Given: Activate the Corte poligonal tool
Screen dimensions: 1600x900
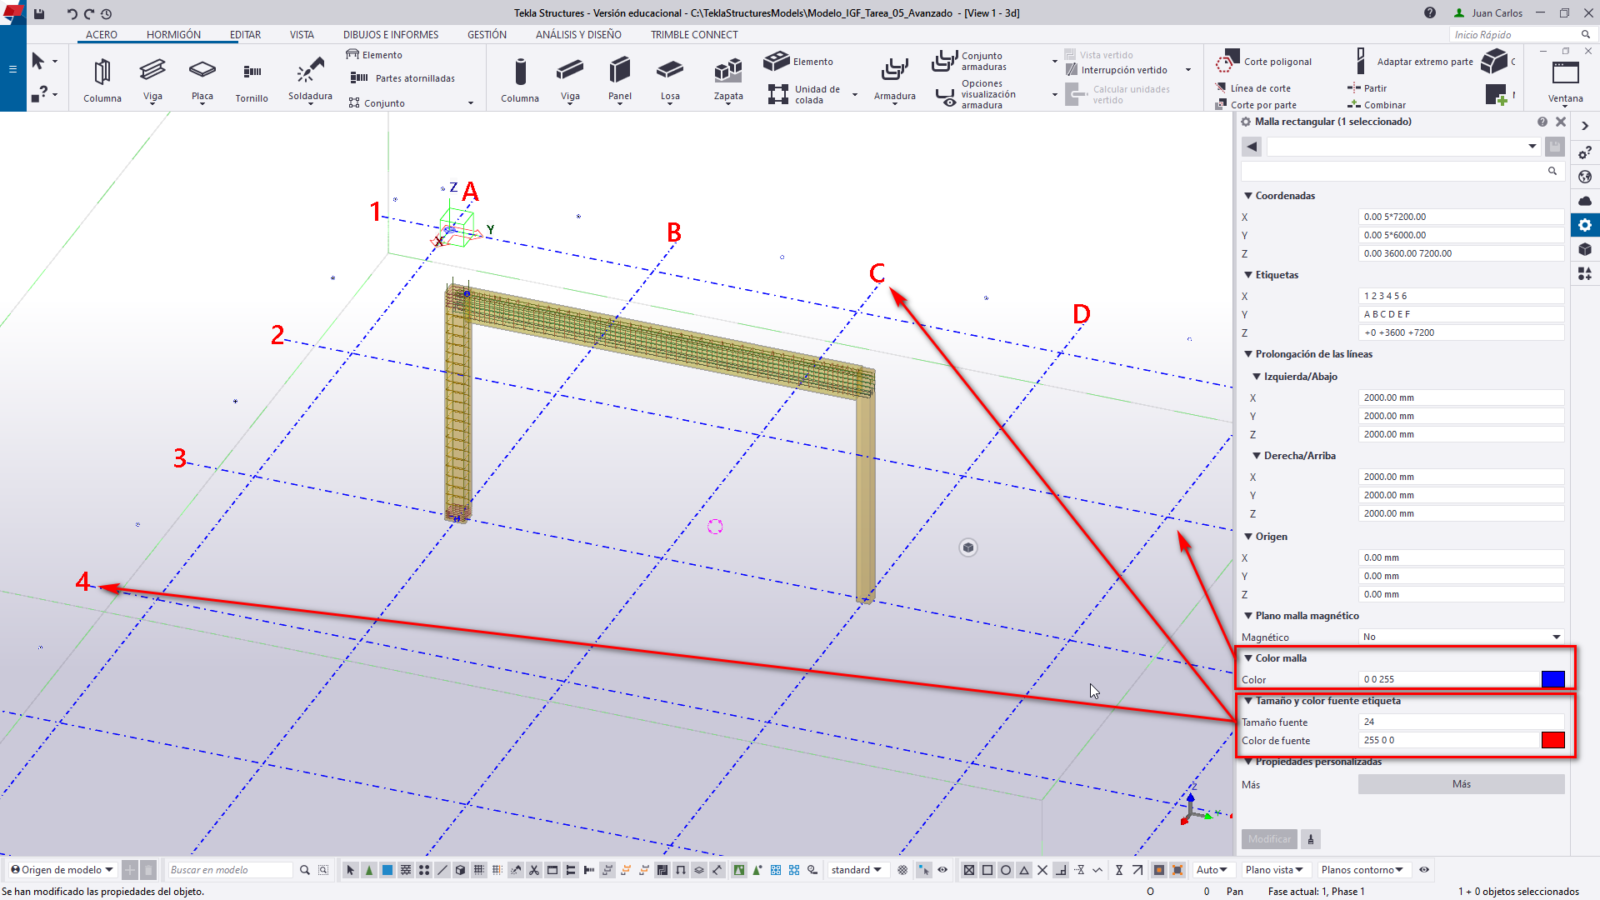Looking at the screenshot, I should point(1265,62).
